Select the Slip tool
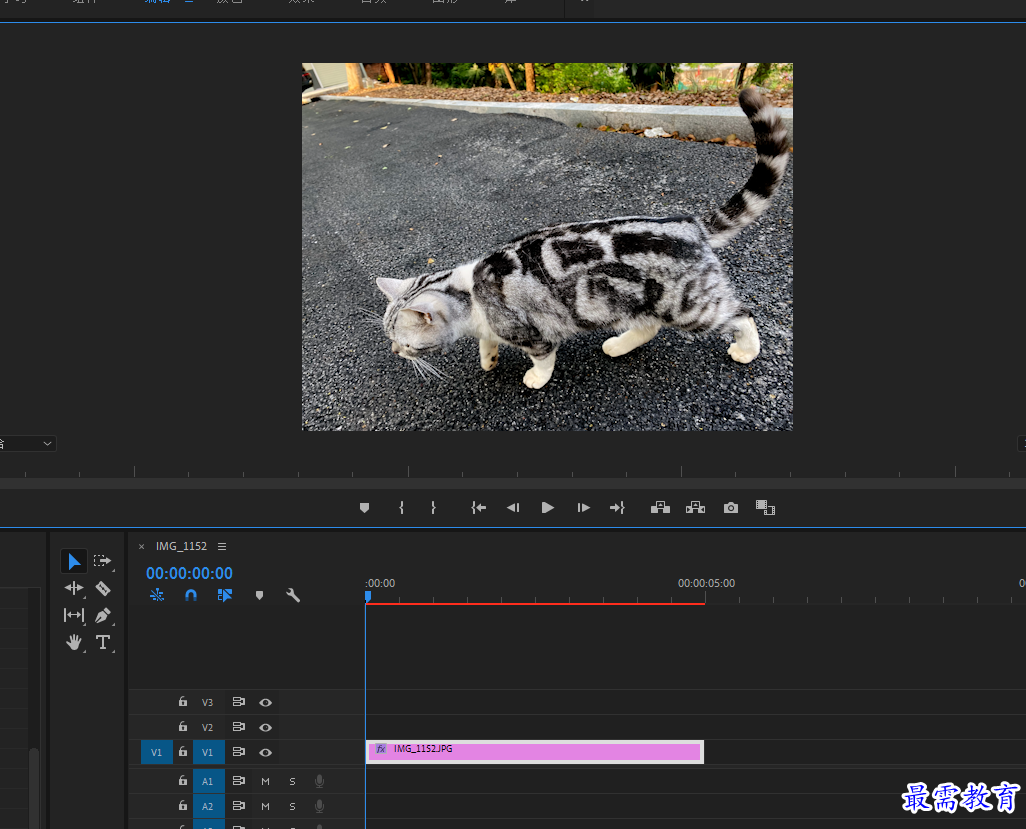 [x=74, y=615]
